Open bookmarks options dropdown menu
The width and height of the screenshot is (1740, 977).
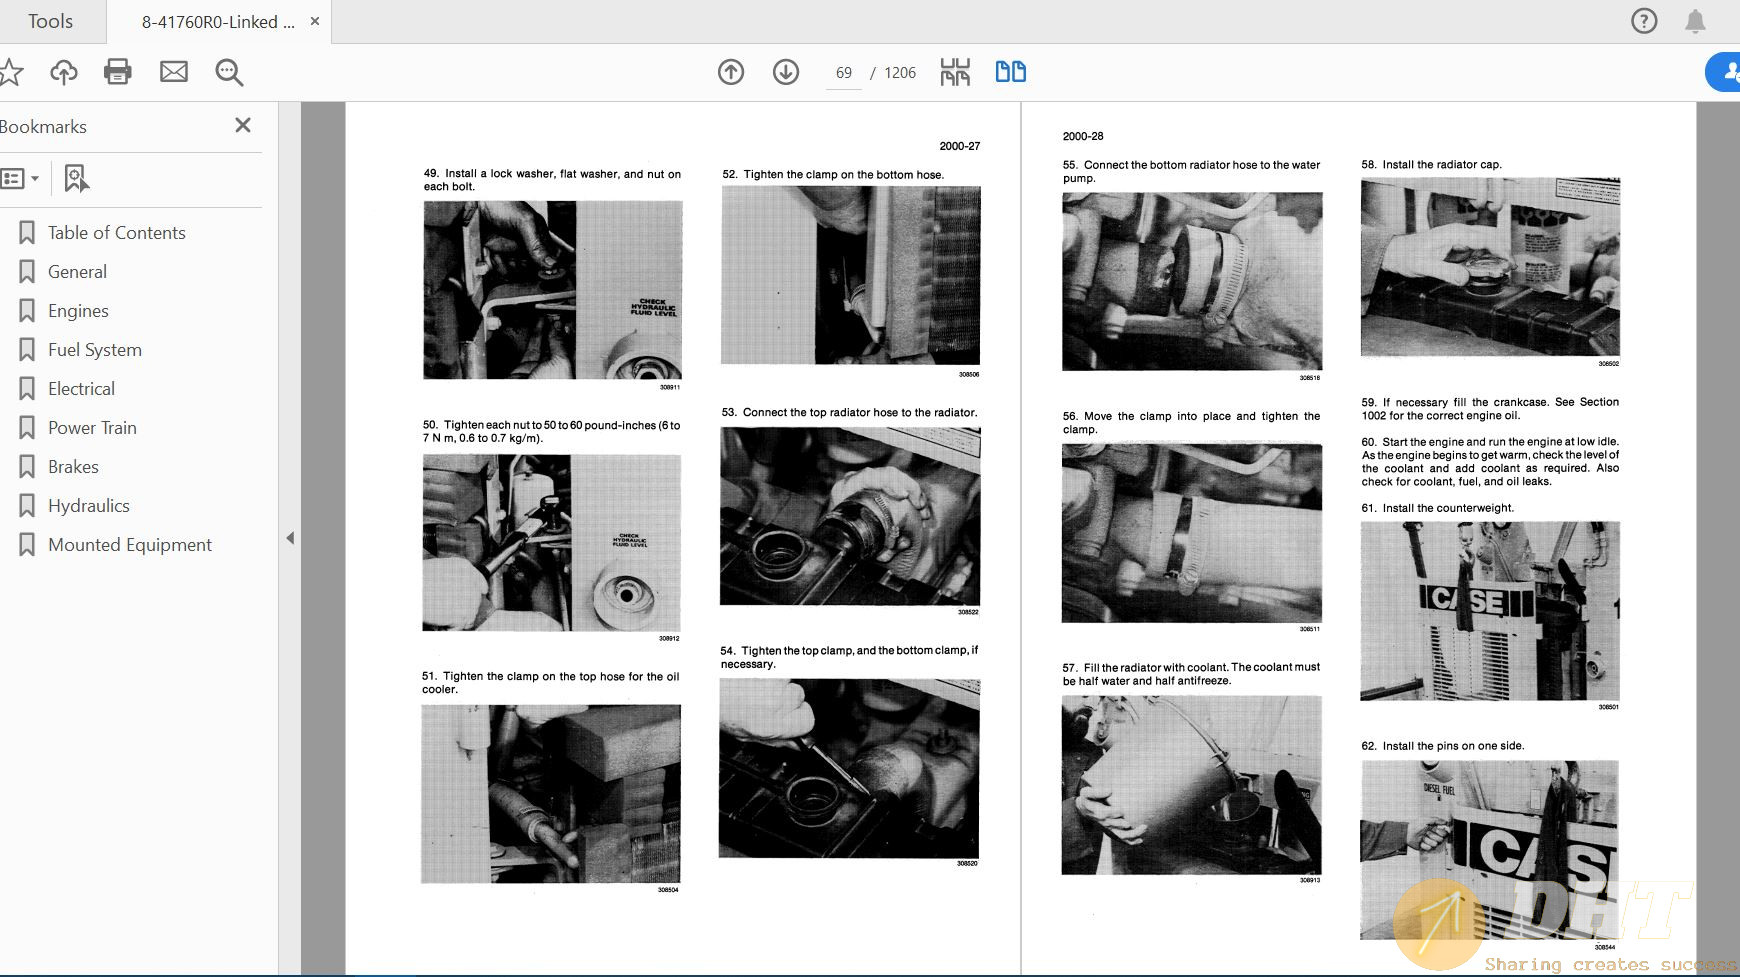(20, 178)
